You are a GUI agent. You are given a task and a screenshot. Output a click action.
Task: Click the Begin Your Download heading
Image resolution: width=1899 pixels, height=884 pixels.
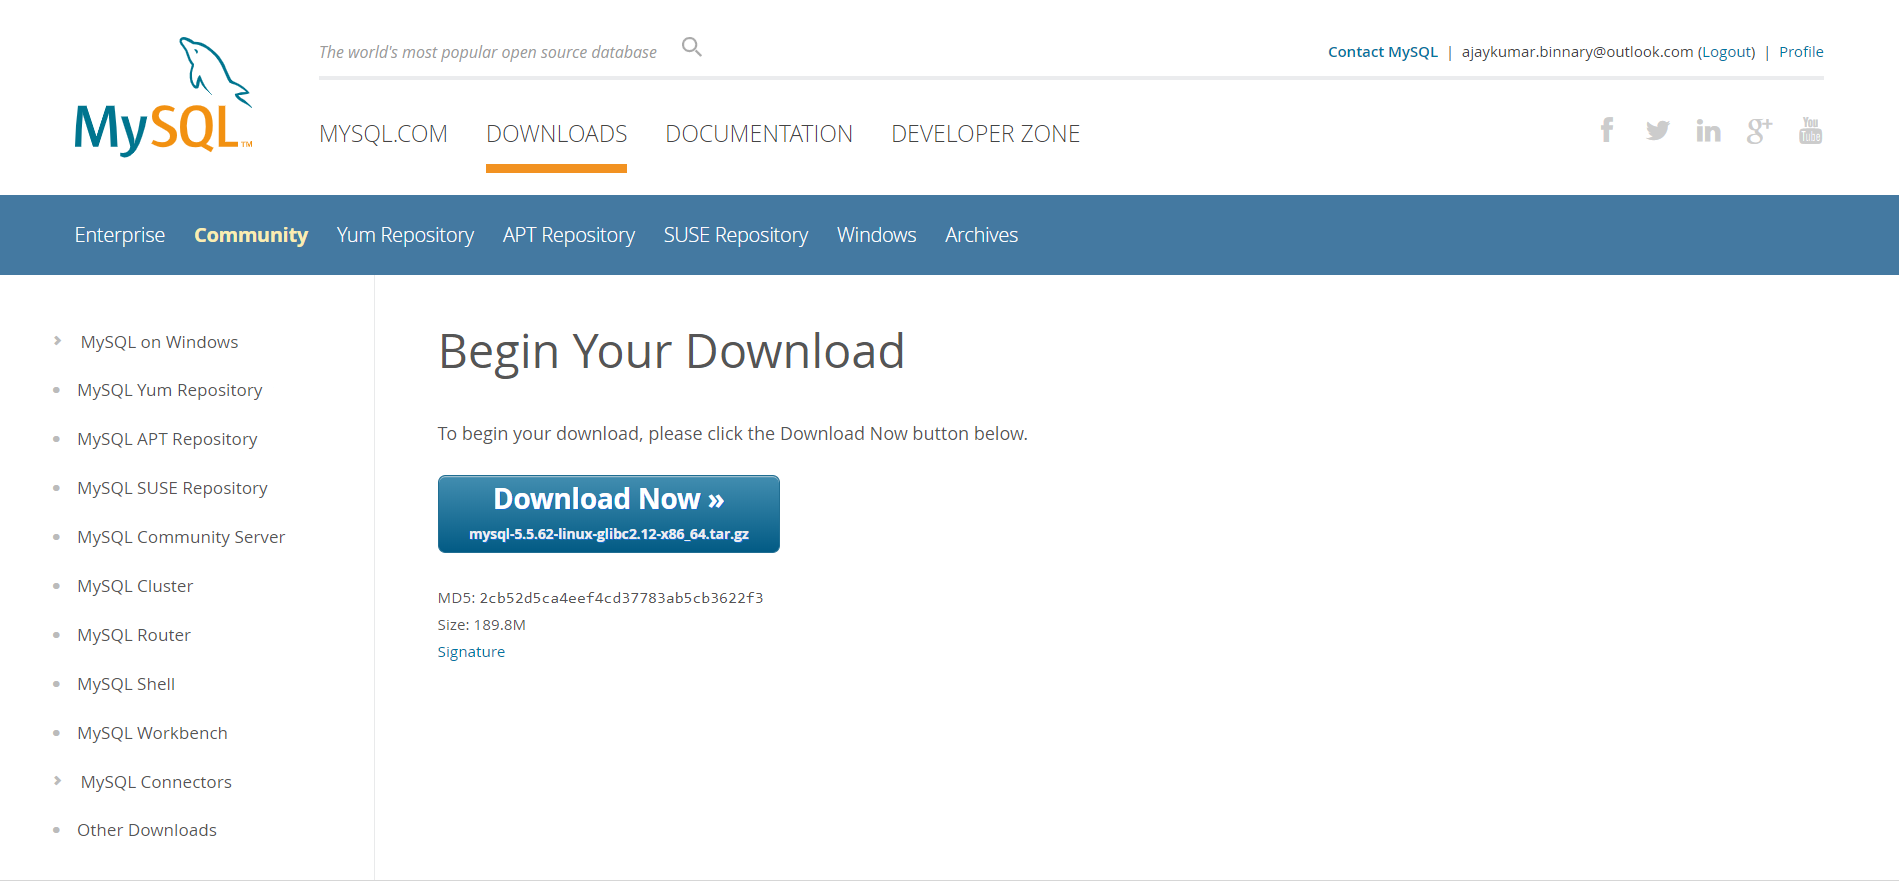671,352
